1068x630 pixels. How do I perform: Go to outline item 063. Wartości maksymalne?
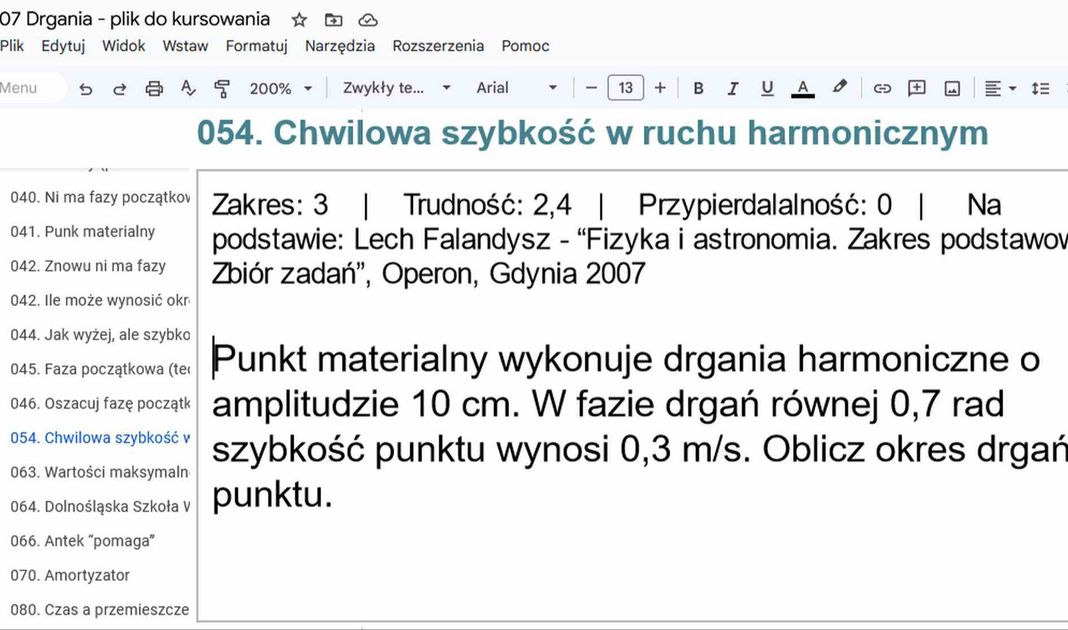pyautogui.click(x=100, y=472)
